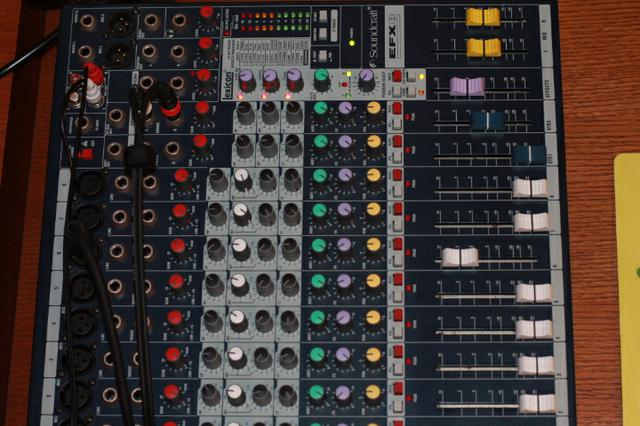Grab the lower yellow master fader

click(484, 47)
